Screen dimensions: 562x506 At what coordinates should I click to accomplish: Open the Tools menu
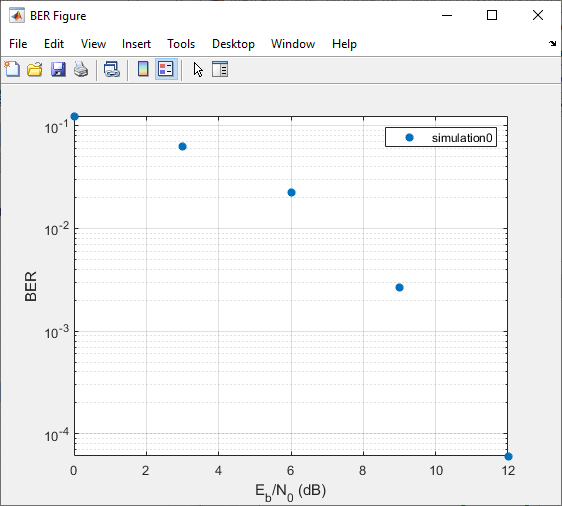[x=181, y=44]
